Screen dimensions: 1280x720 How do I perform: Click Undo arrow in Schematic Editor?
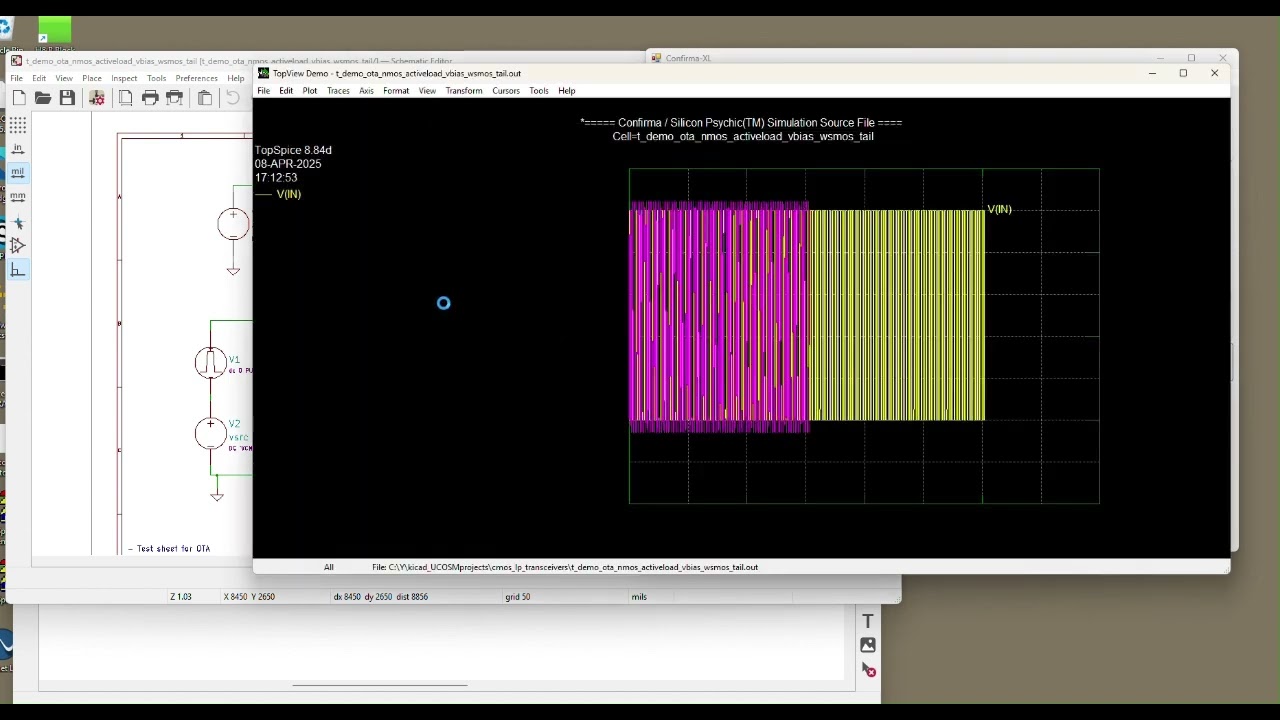point(233,97)
